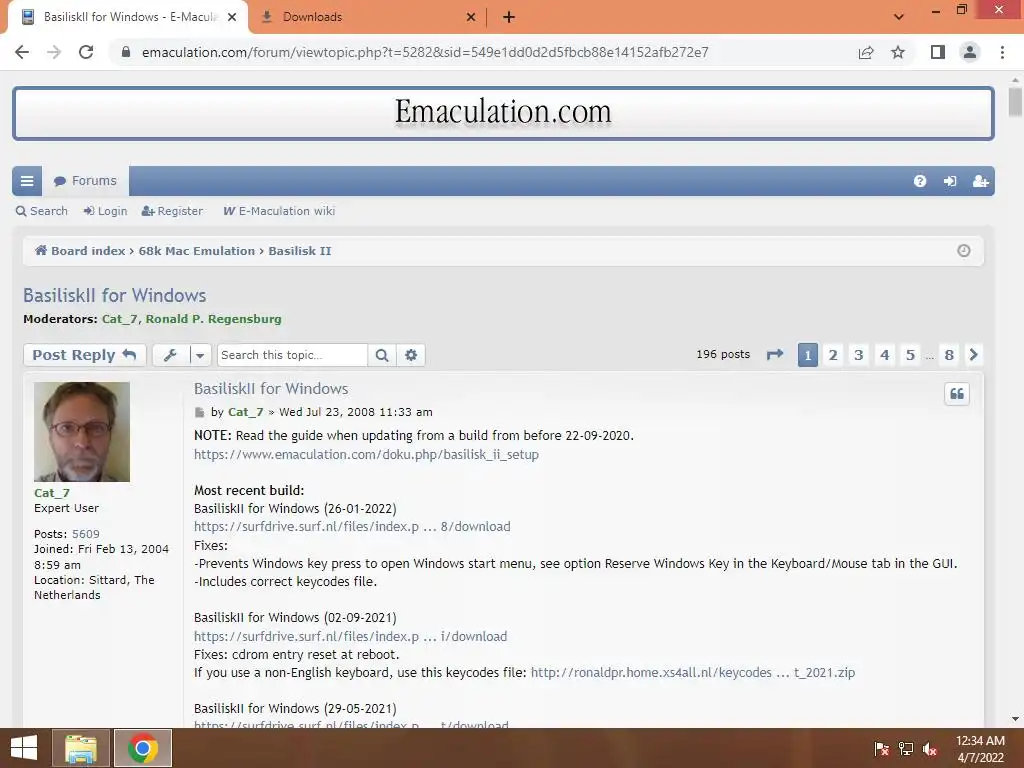Click the Search this topic field
The height and width of the screenshot is (768, 1024).
(x=292, y=355)
